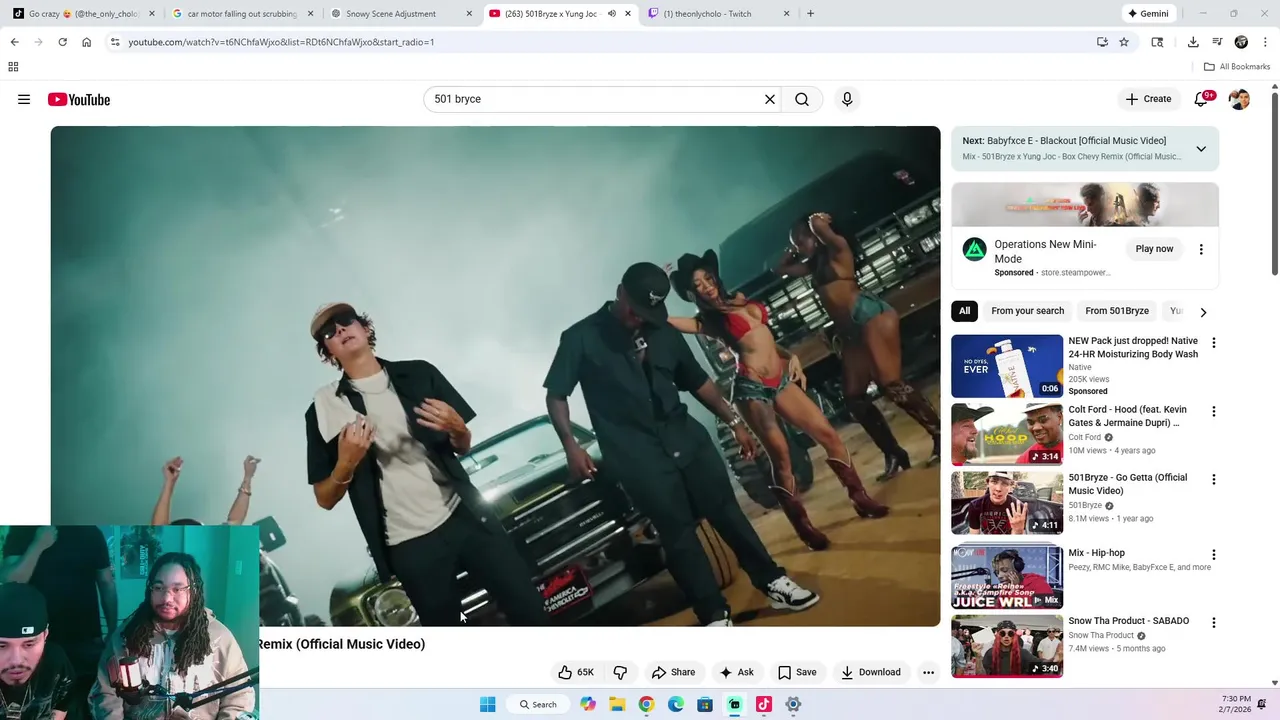Viewport: 1280px width, 720px height.
Task: Open All Bookmarks folder
Action: point(1237,67)
